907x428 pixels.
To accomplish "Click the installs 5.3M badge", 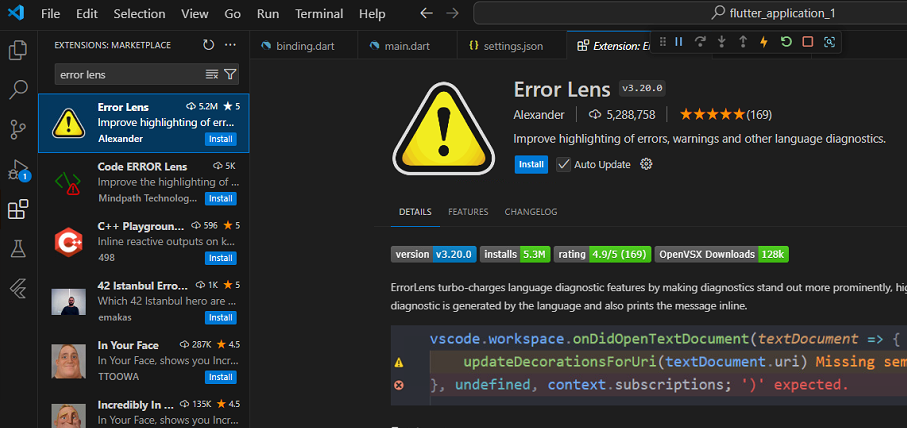I will (x=515, y=254).
